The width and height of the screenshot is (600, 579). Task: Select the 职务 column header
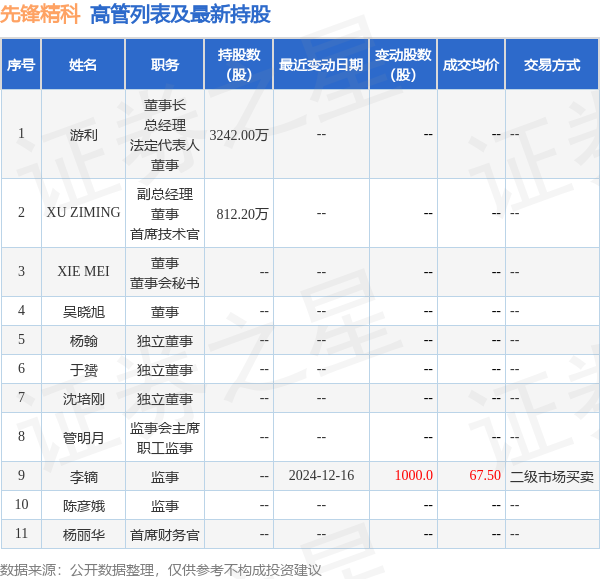click(165, 64)
